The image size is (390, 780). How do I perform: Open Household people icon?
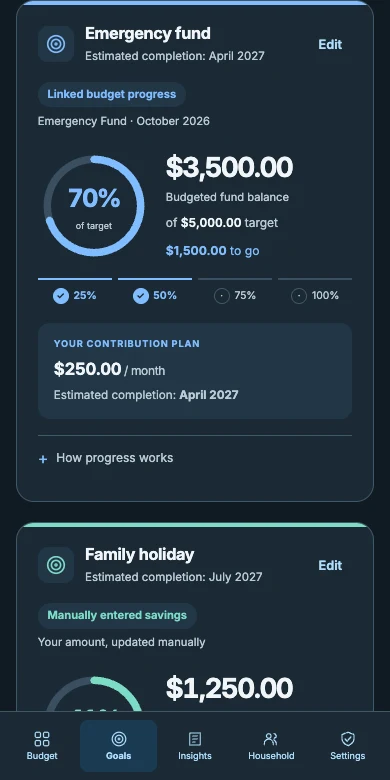(x=271, y=739)
